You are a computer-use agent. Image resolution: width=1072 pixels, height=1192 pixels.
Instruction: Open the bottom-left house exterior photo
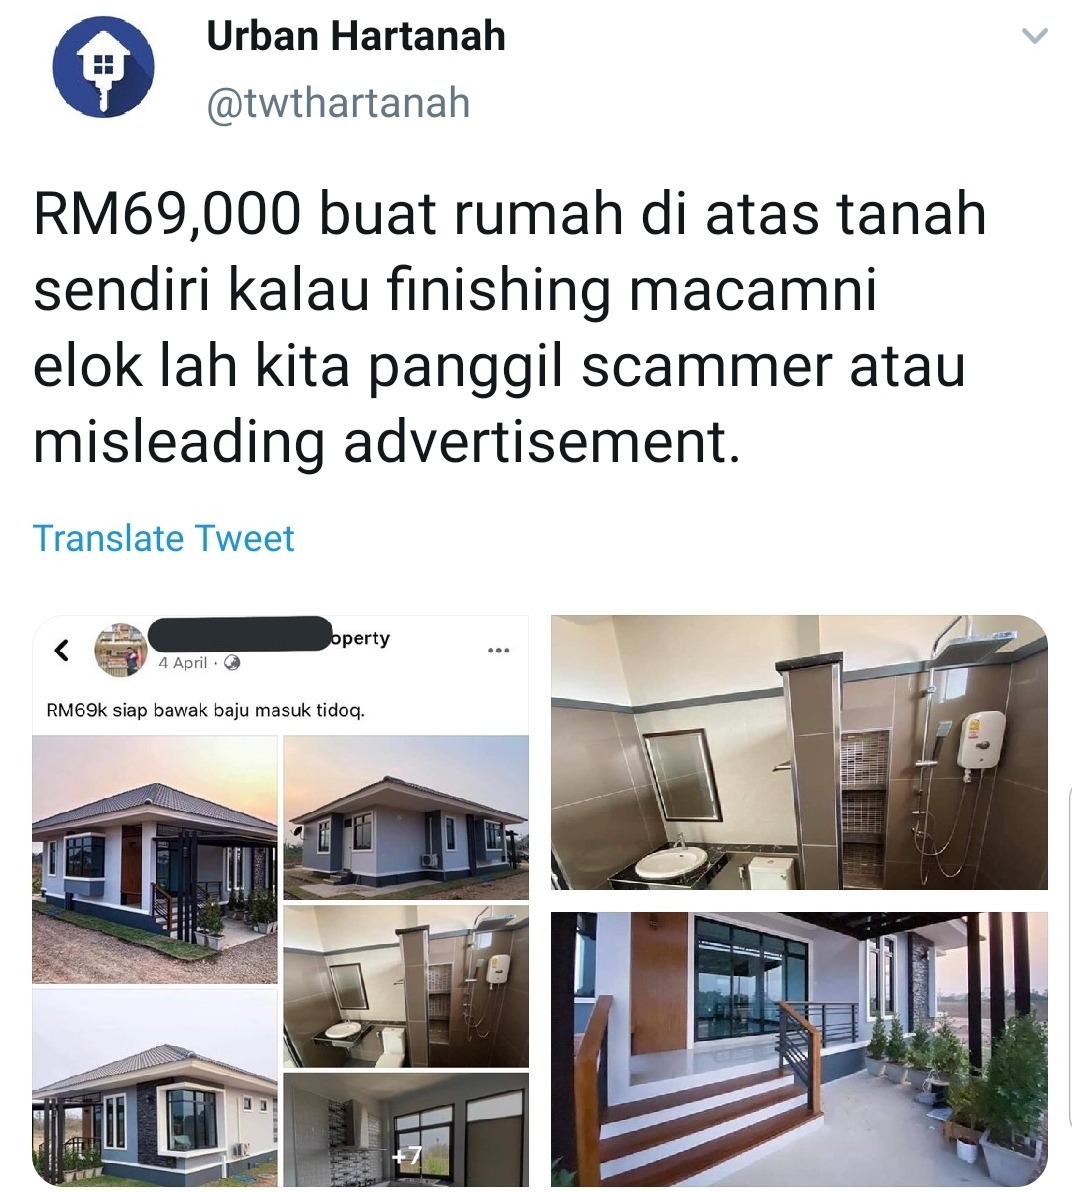tap(154, 1088)
